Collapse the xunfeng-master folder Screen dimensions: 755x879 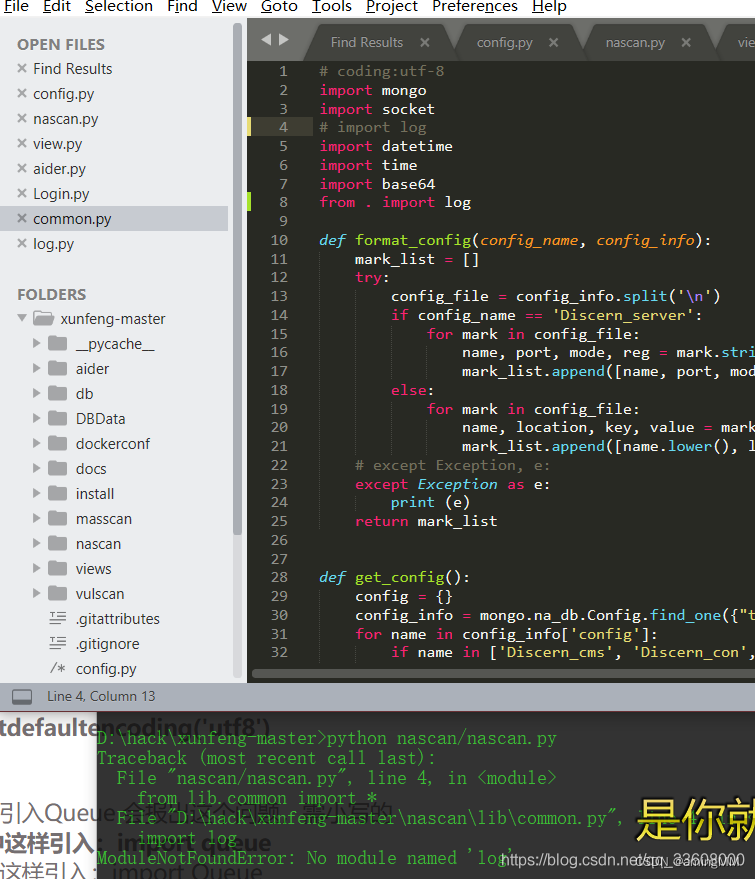[x=22, y=318]
